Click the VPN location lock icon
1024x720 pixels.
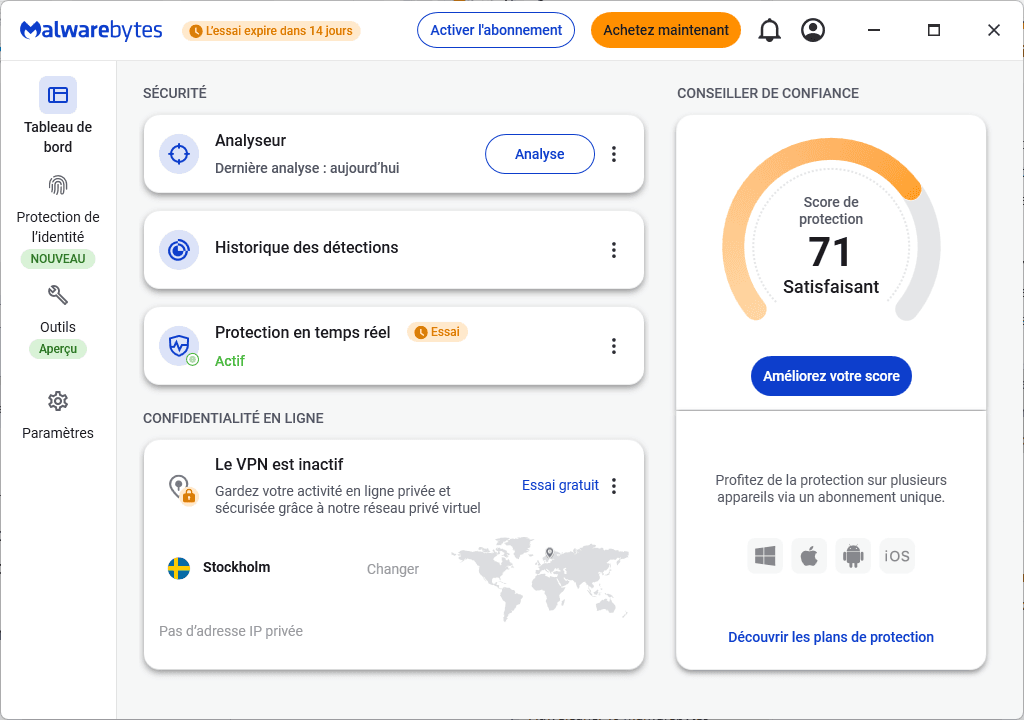pos(182,489)
